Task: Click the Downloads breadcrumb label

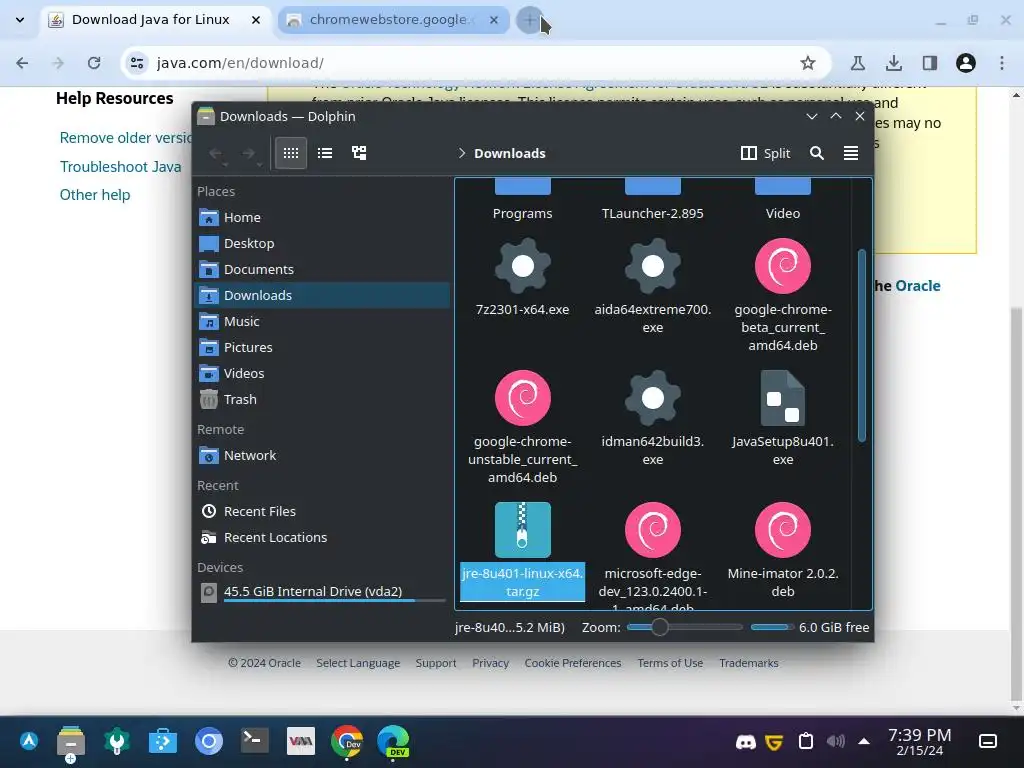Action: coord(509,153)
